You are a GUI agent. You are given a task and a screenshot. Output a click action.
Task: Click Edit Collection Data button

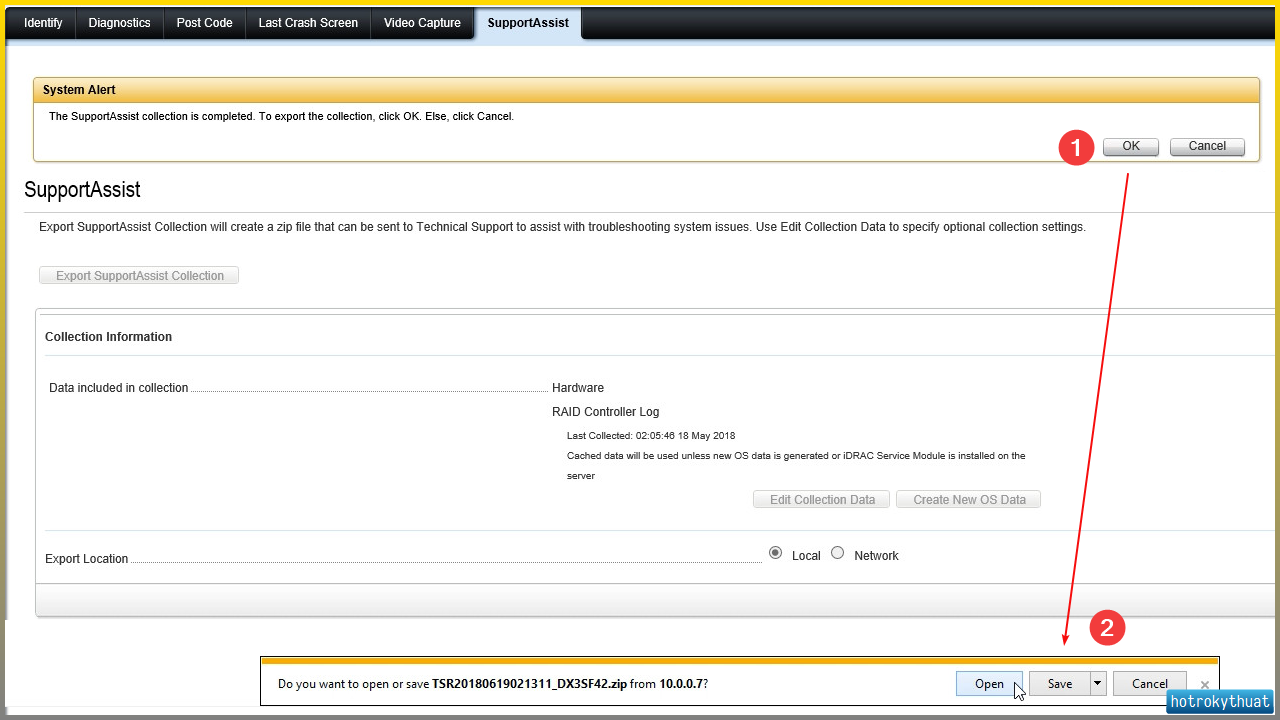tap(822, 499)
